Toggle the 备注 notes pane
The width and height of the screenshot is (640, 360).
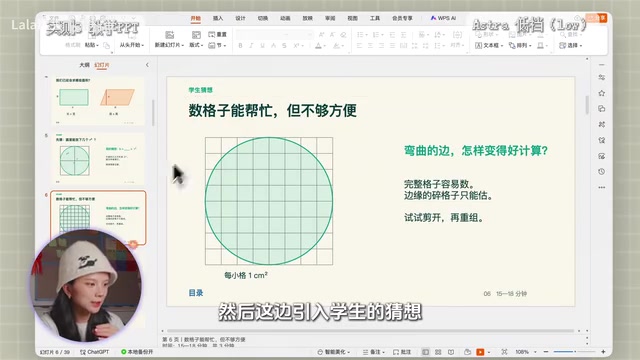point(373,352)
